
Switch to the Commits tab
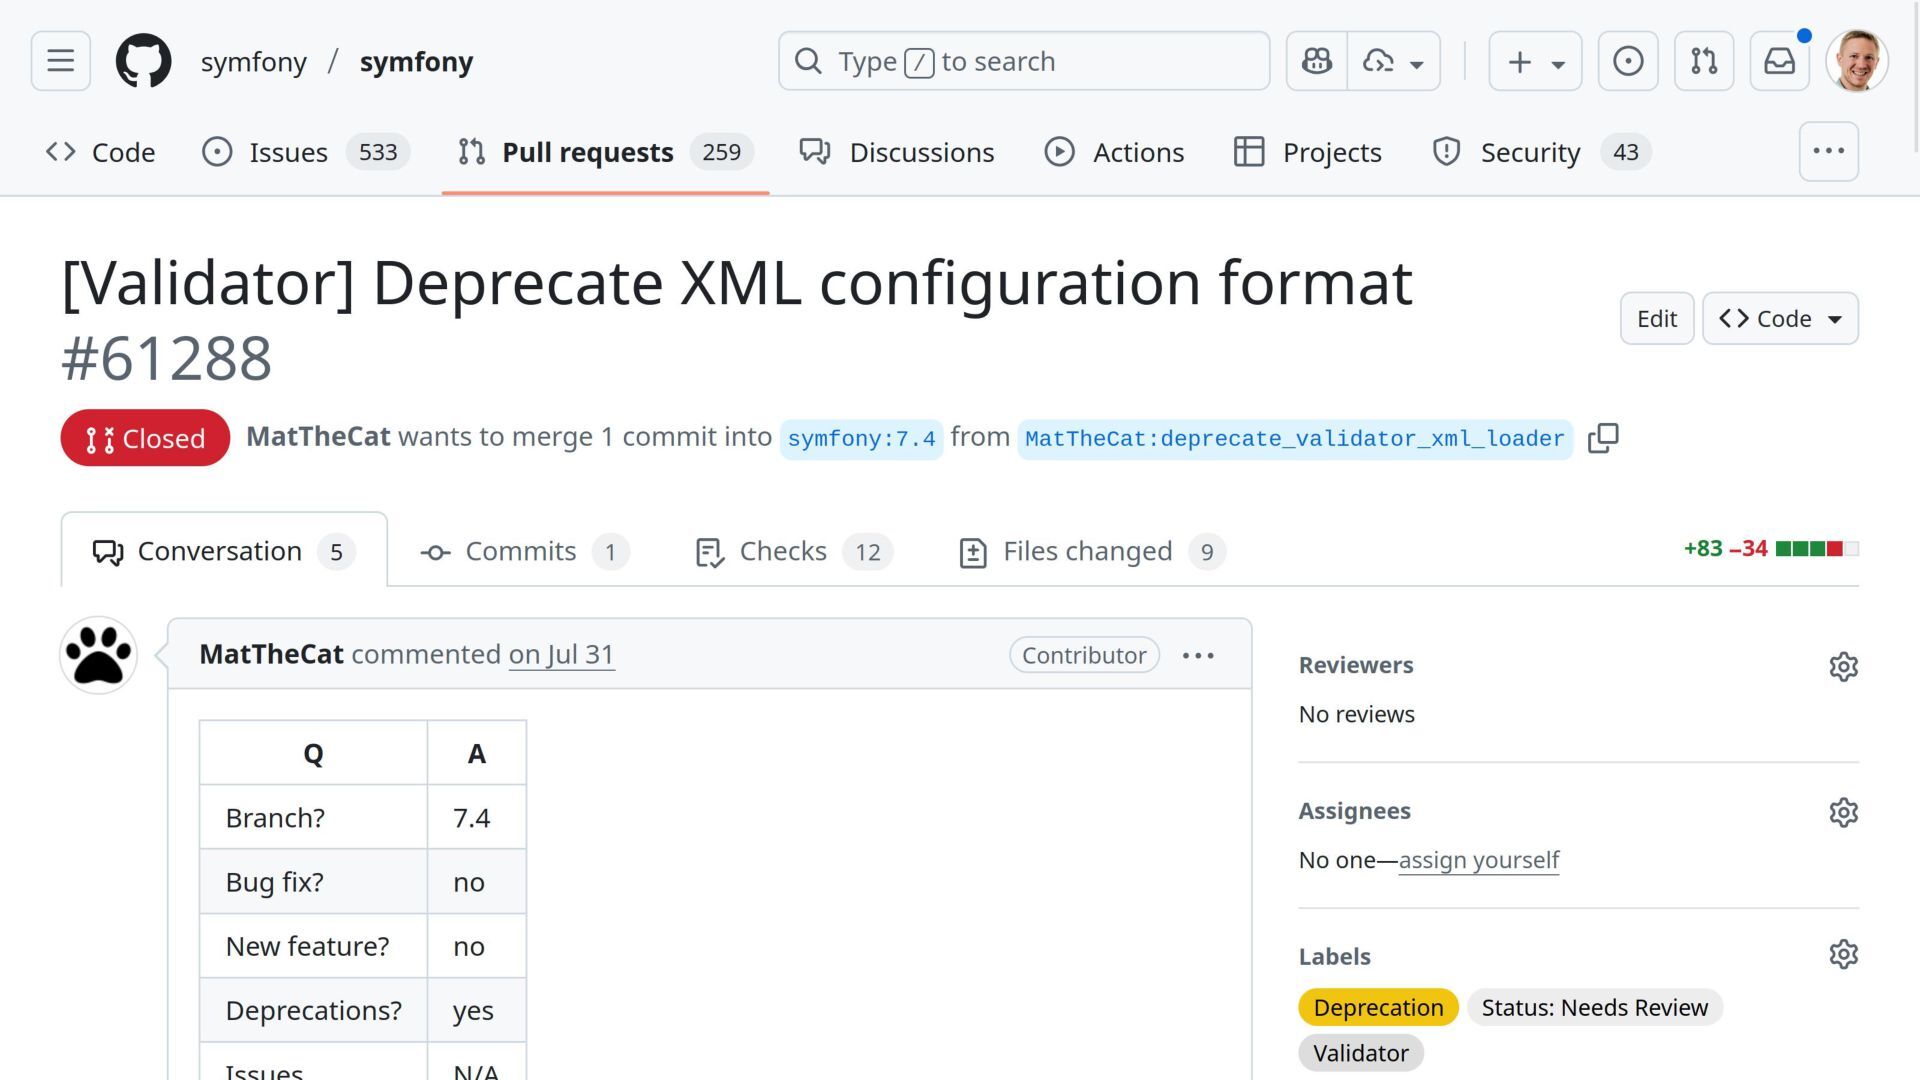pos(520,551)
